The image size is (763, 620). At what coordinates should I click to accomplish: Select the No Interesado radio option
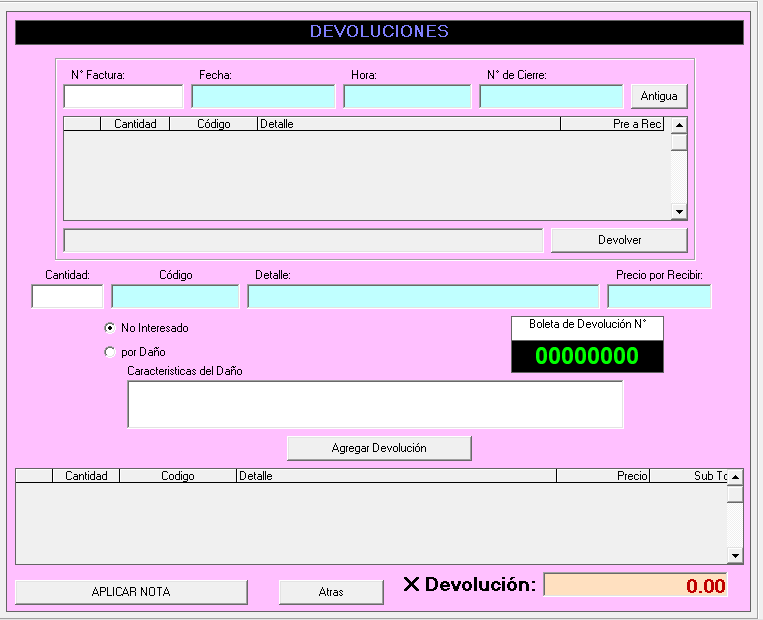[x=110, y=328]
